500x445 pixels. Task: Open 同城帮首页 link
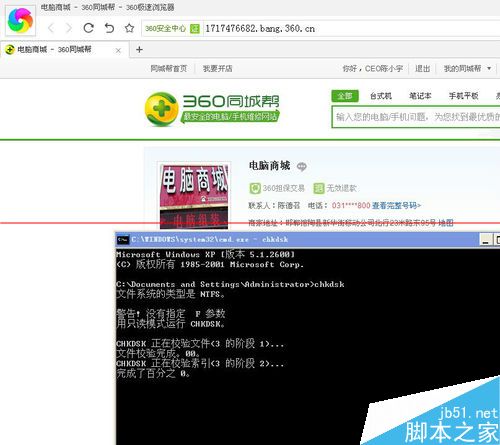169,69
